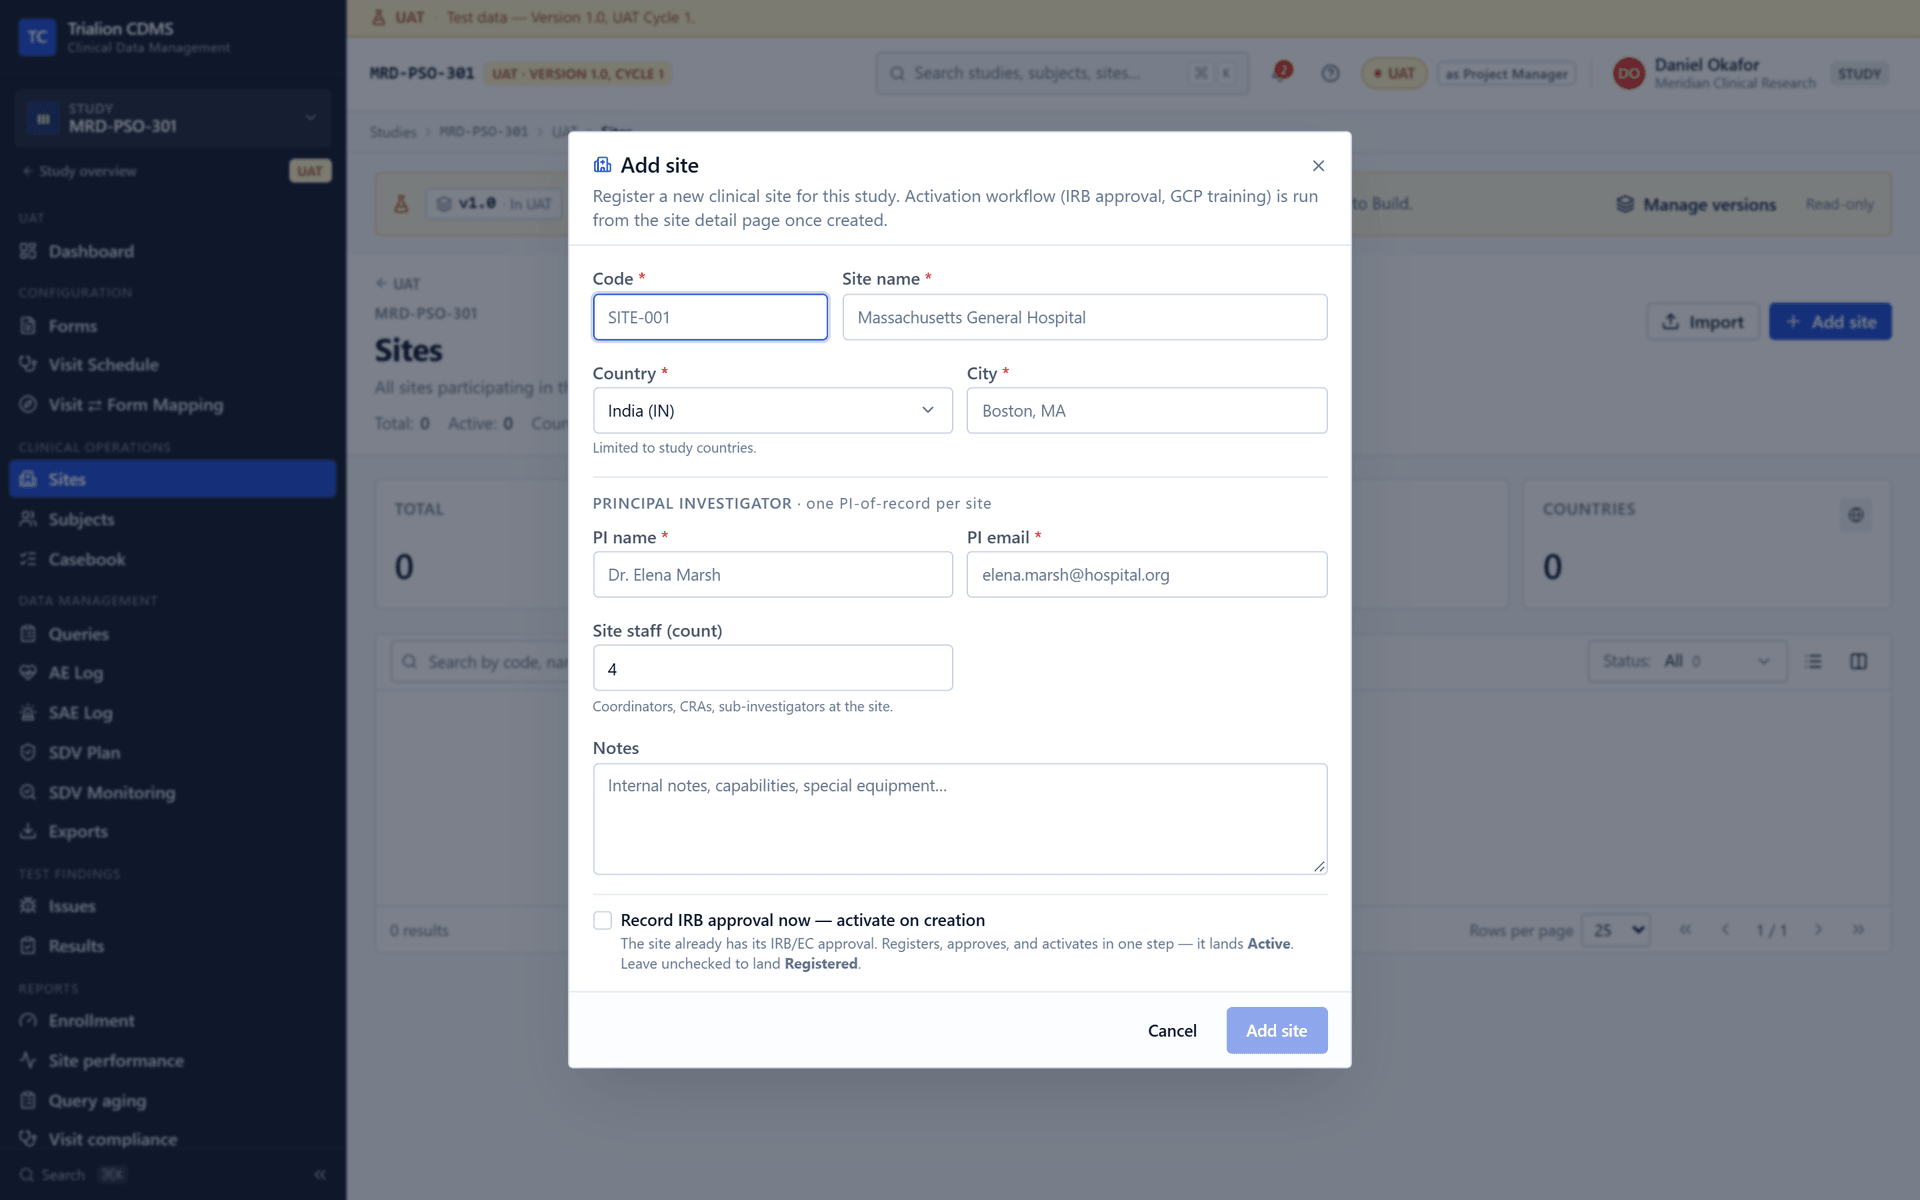Viewport: 1920px width, 1200px height.
Task: Close the Add site dialog
Action: point(1318,166)
